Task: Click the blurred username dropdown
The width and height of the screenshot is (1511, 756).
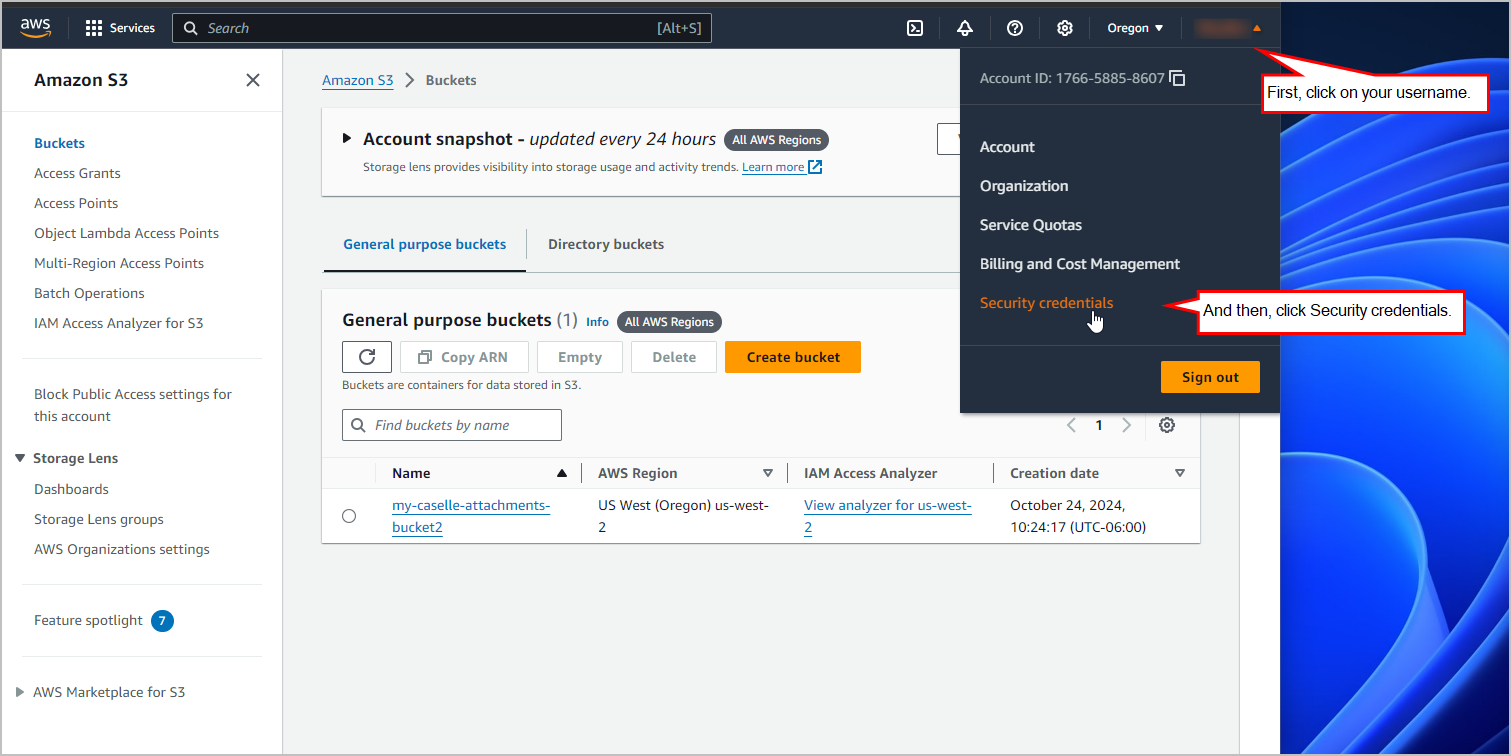Action: pos(1228,28)
